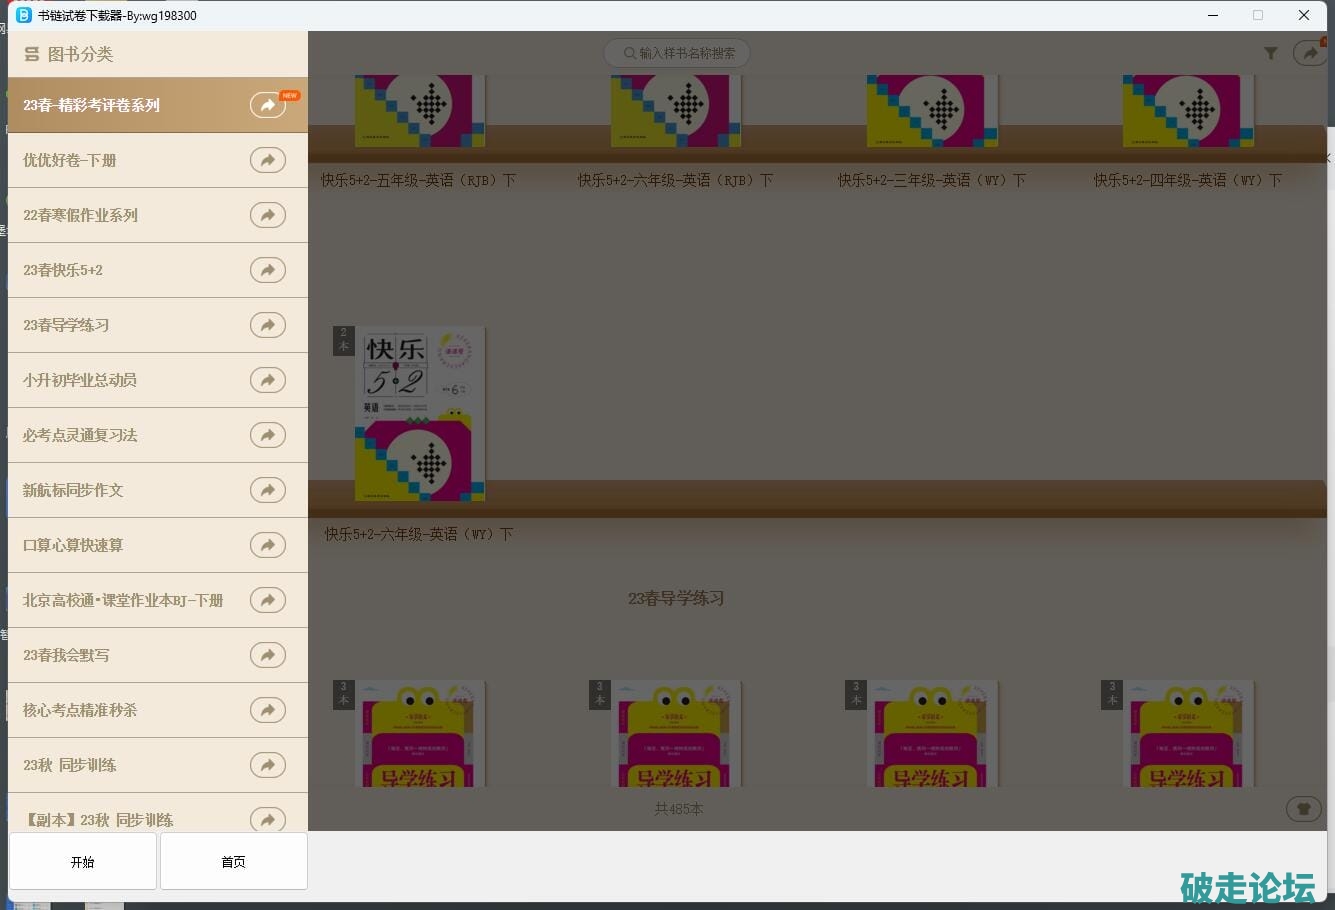The height and width of the screenshot is (910, 1335).
Task: Open book cover 快乐5+2-六年级-英语（RJB）下
Action: 676,111
